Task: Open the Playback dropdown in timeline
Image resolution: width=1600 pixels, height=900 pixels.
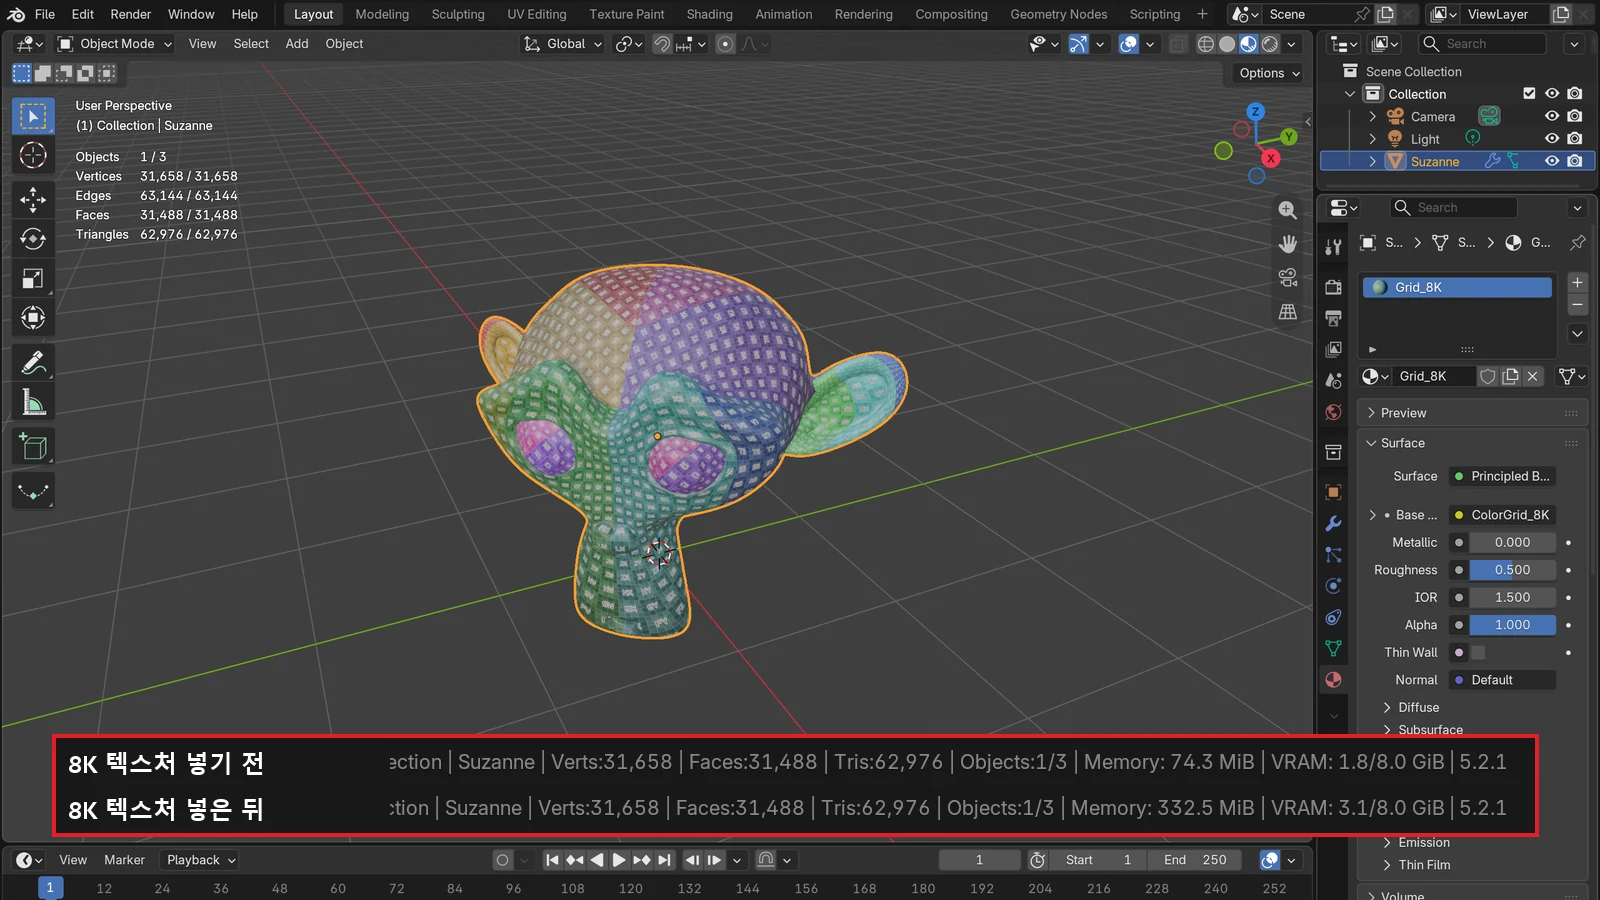Action: pos(201,860)
